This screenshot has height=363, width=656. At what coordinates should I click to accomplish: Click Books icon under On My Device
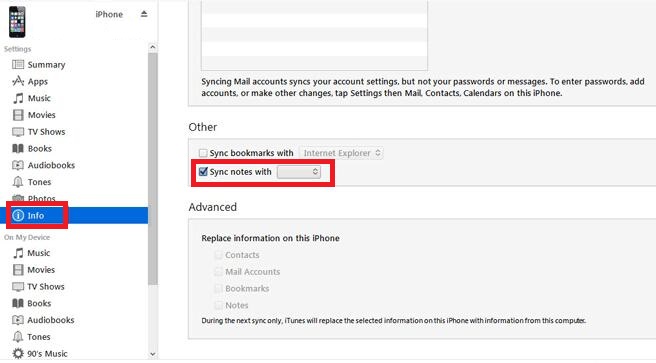click(x=18, y=303)
